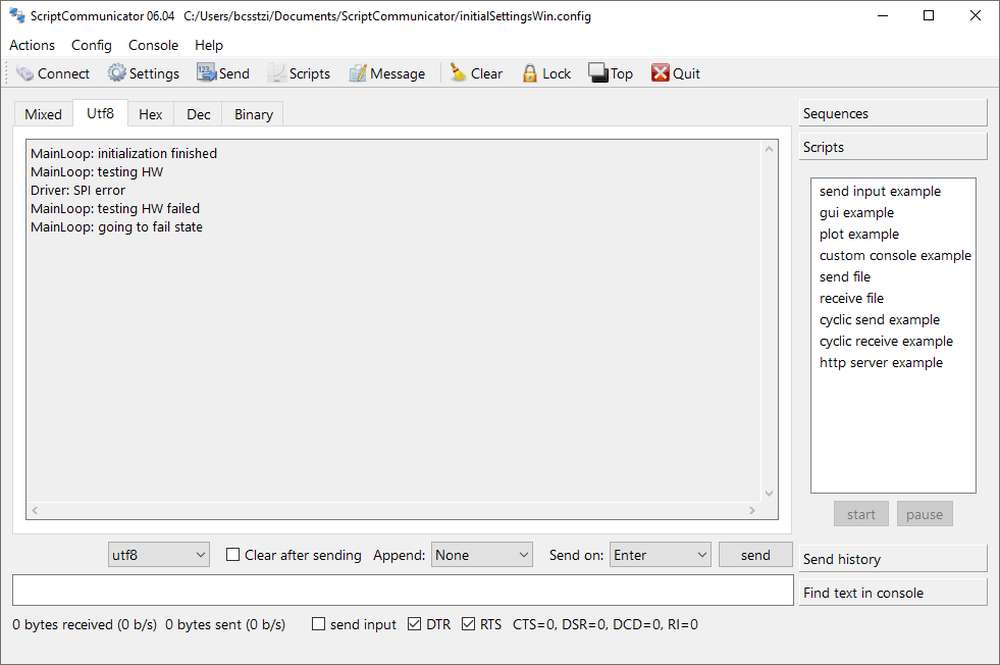Switch to the Hex tab
This screenshot has height=665, width=1000.
(151, 115)
